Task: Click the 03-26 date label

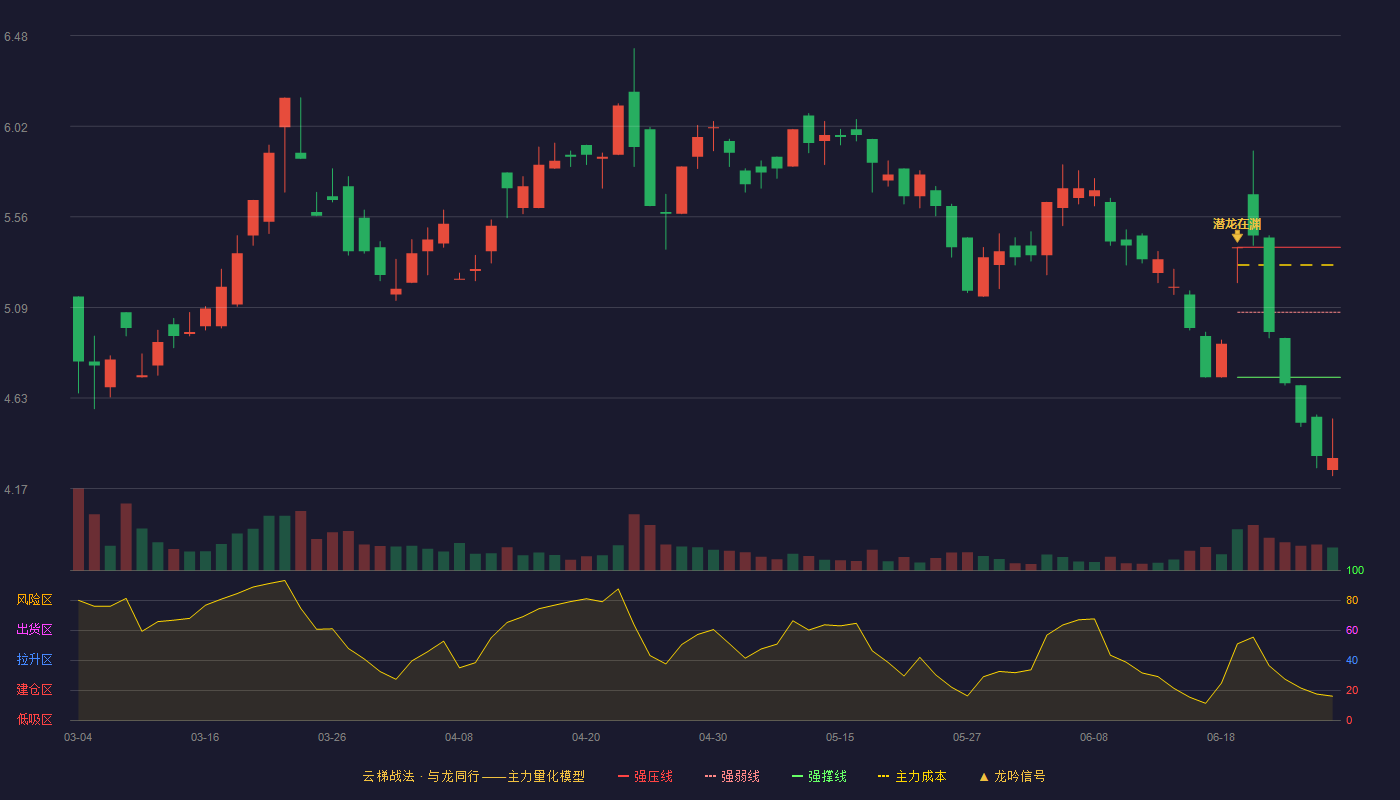Action: click(332, 737)
